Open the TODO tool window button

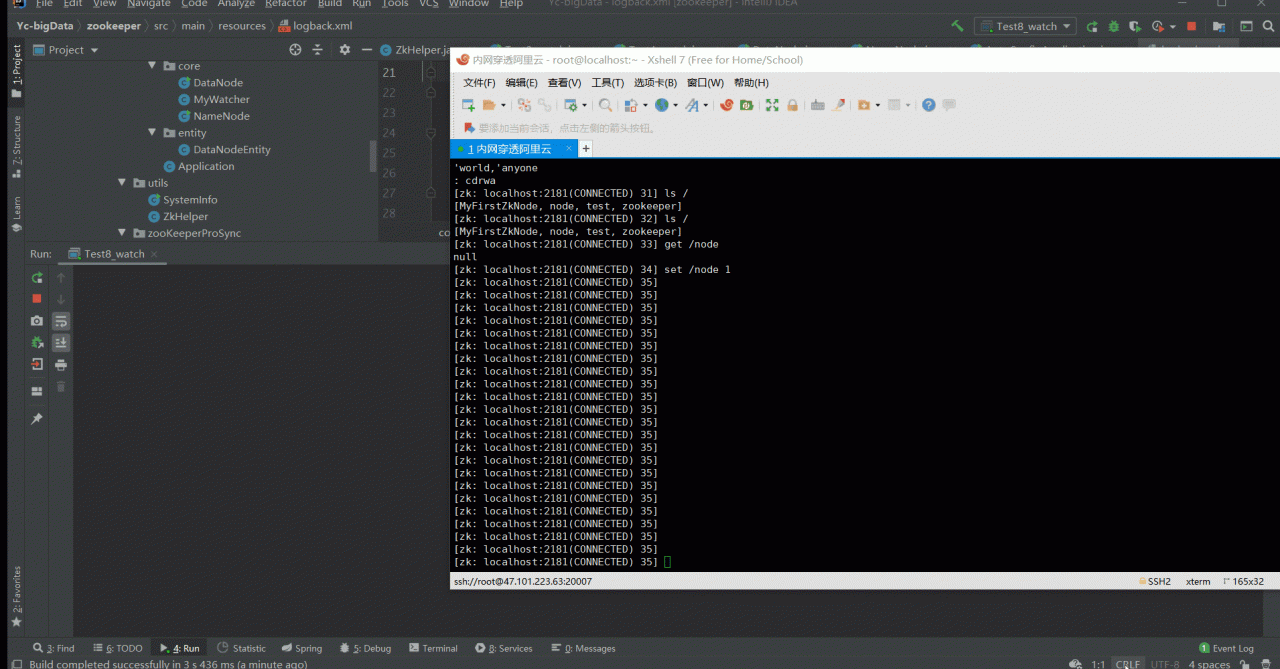(x=118, y=649)
